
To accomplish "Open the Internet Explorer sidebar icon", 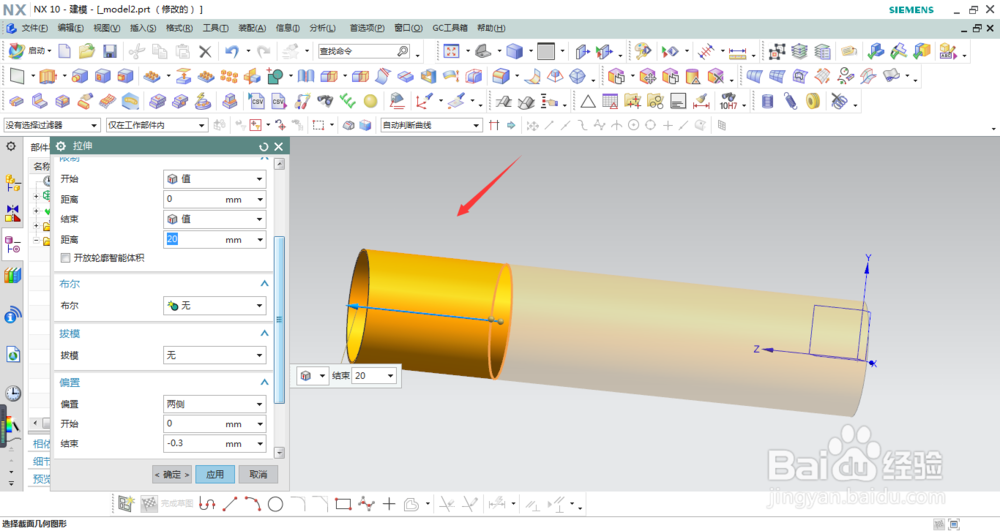I will [13, 354].
